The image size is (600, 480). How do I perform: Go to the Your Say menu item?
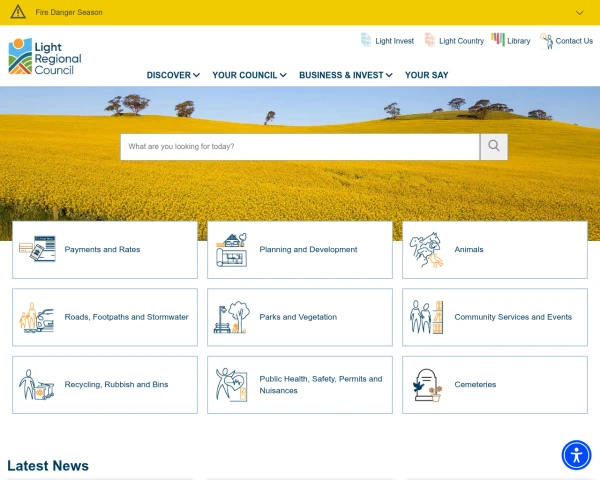426,75
